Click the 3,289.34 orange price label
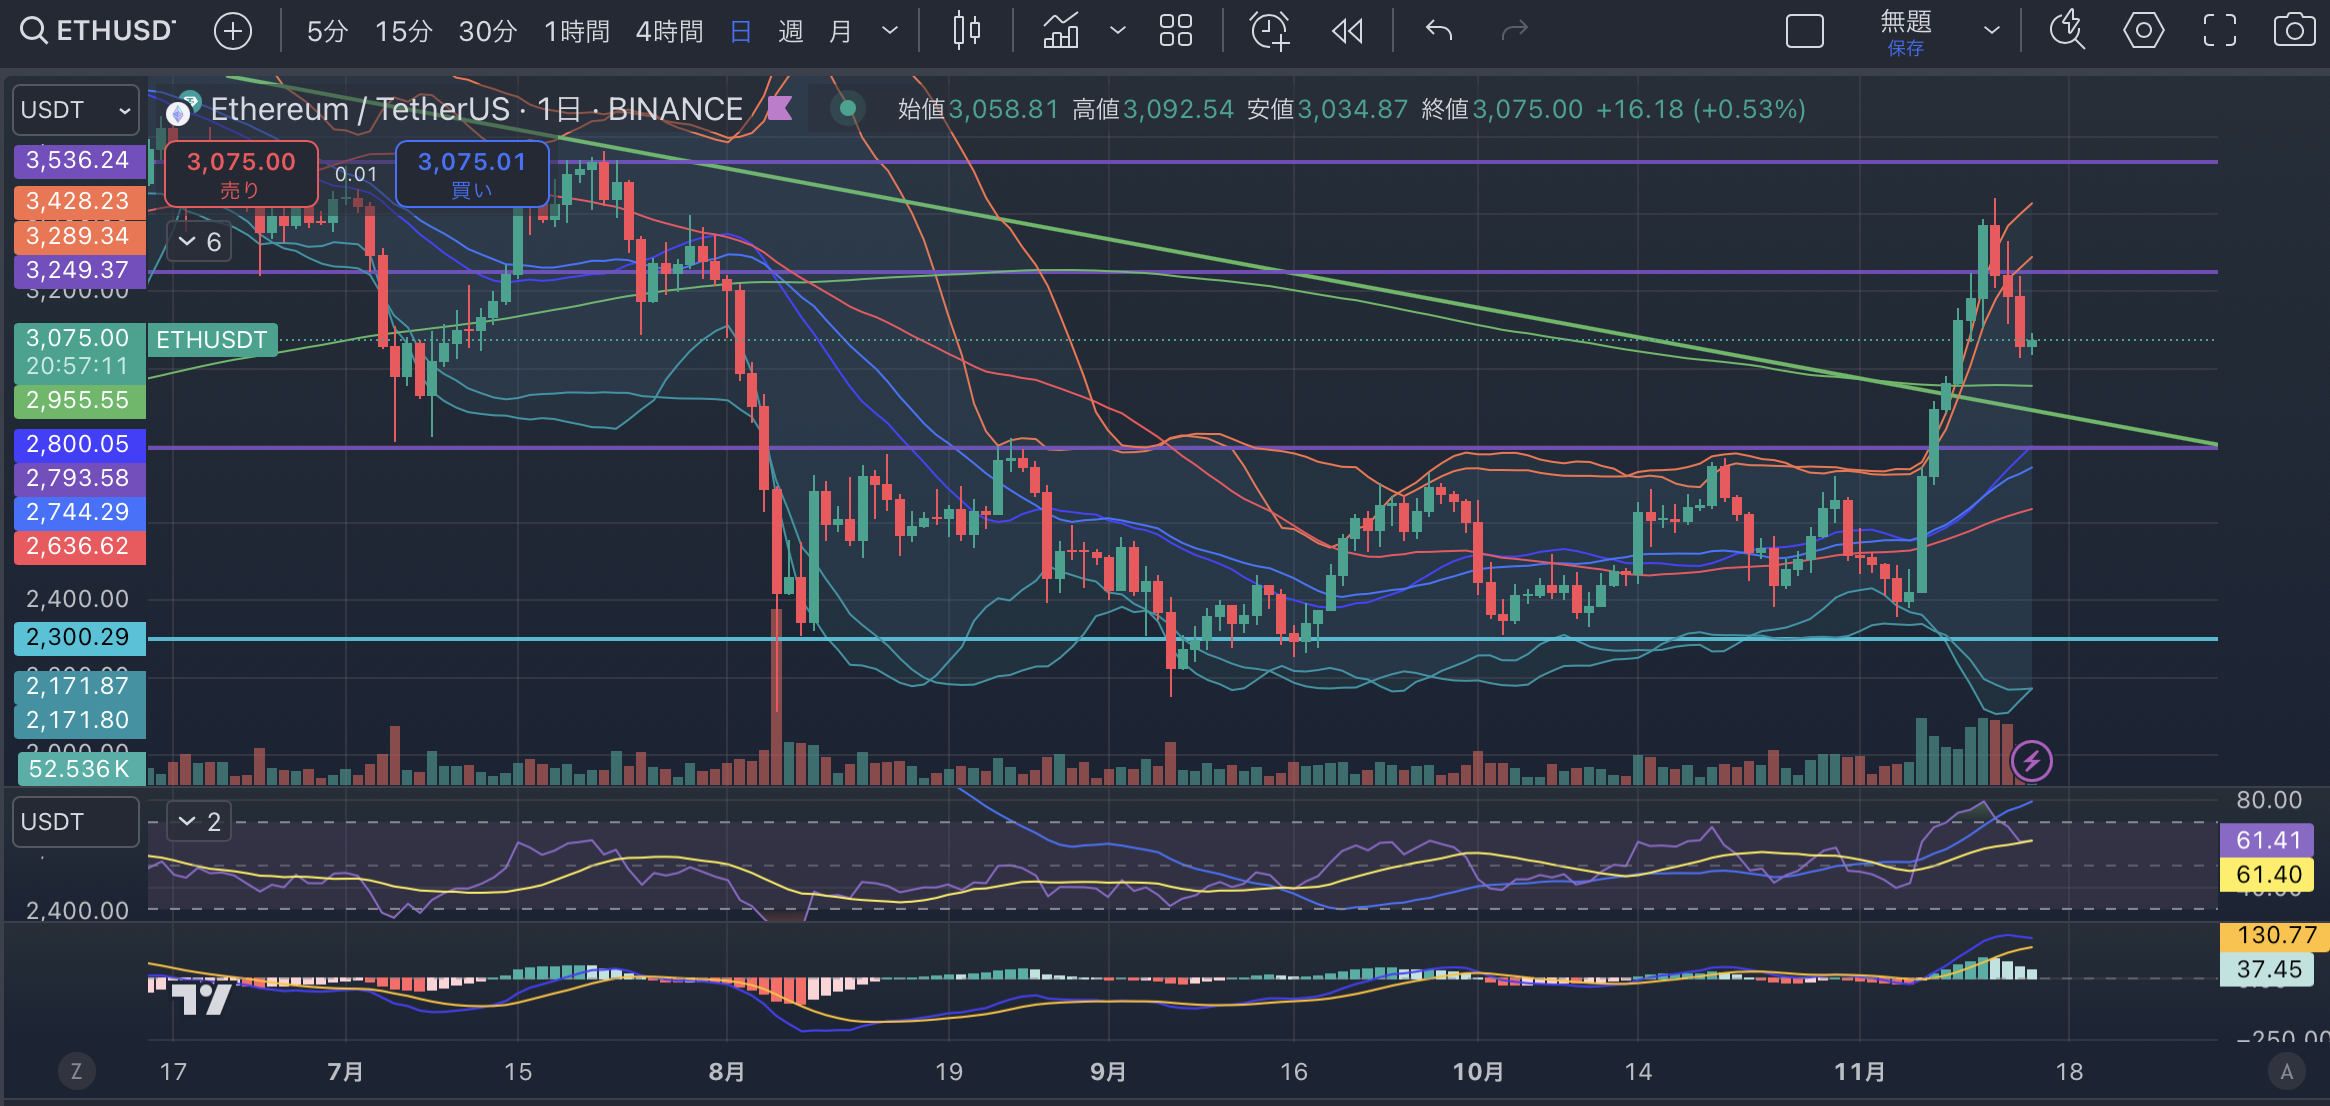2330x1106 pixels. [79, 237]
